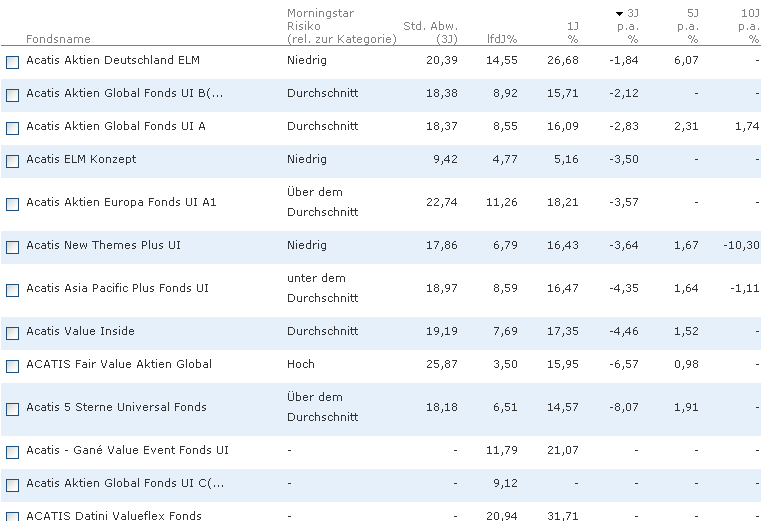Open Acatis Aktien Global Fonds UI A fund
Image resolution: width=768 pixels, height=521 pixels.
116,126
